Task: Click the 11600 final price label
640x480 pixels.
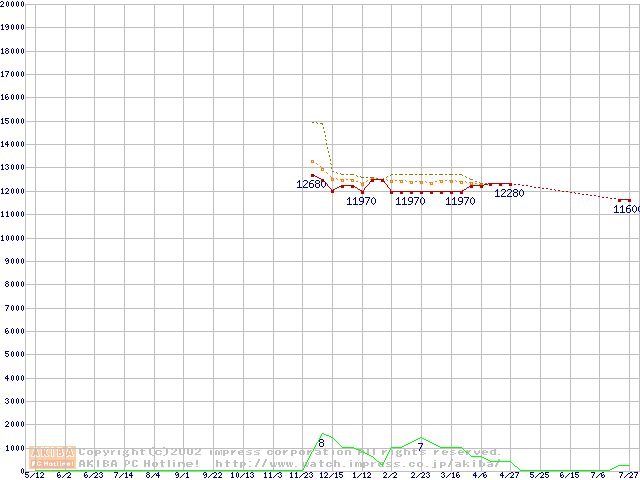Action: [x=626, y=209]
